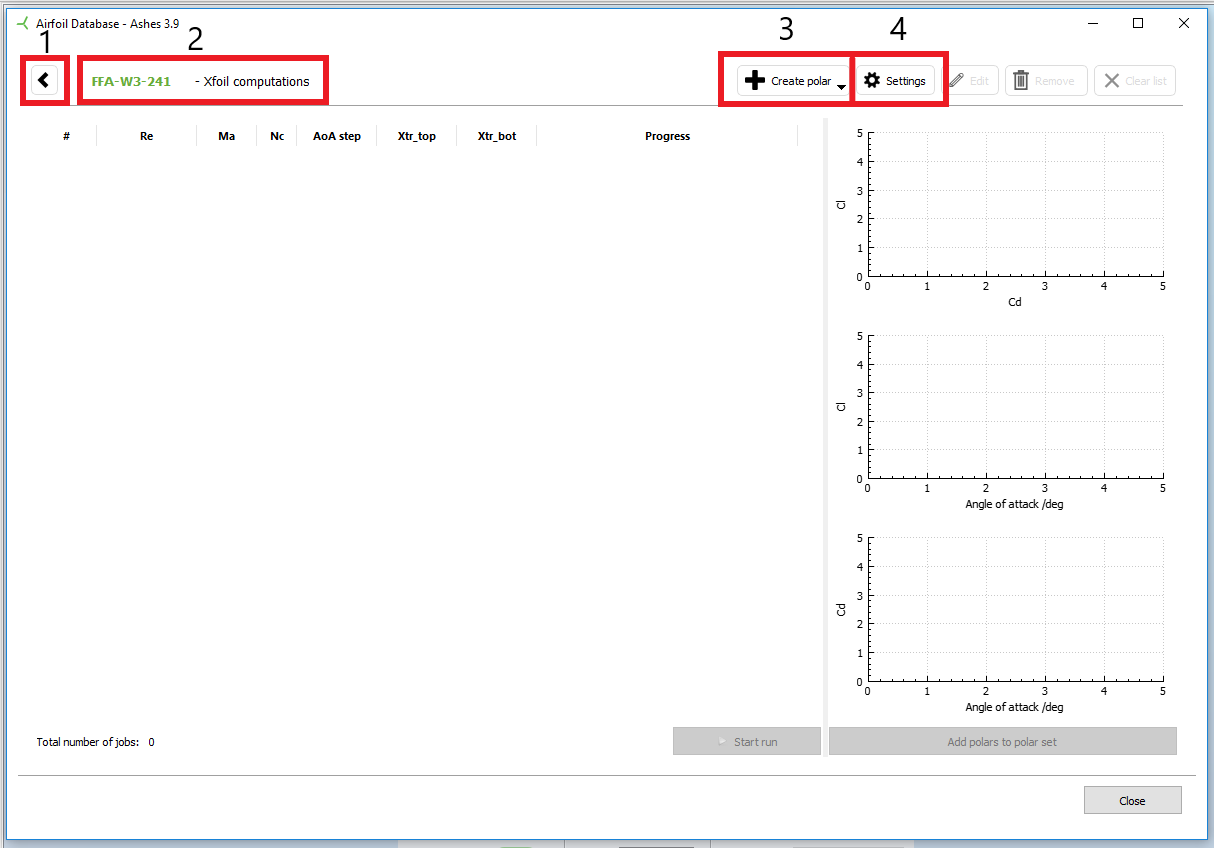Select the Nc column header

point(277,136)
